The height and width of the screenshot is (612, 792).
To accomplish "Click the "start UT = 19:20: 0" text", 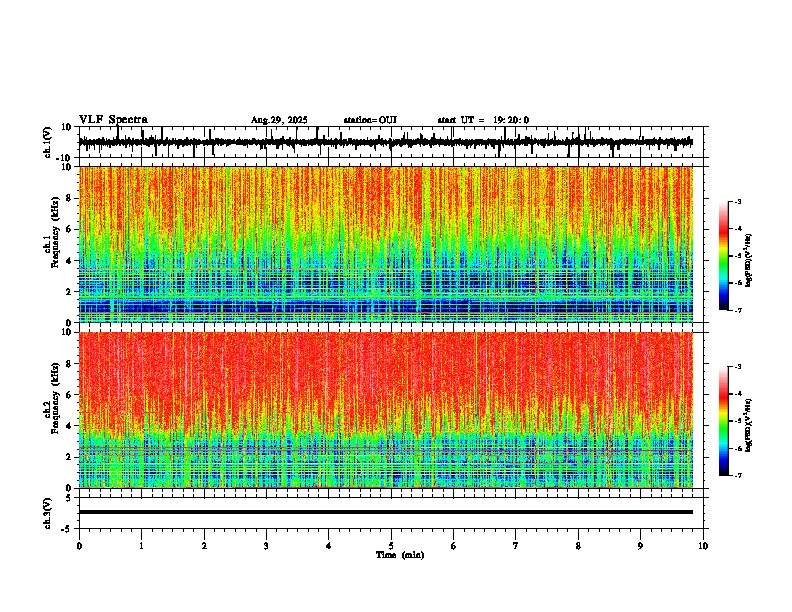I will pos(483,120).
